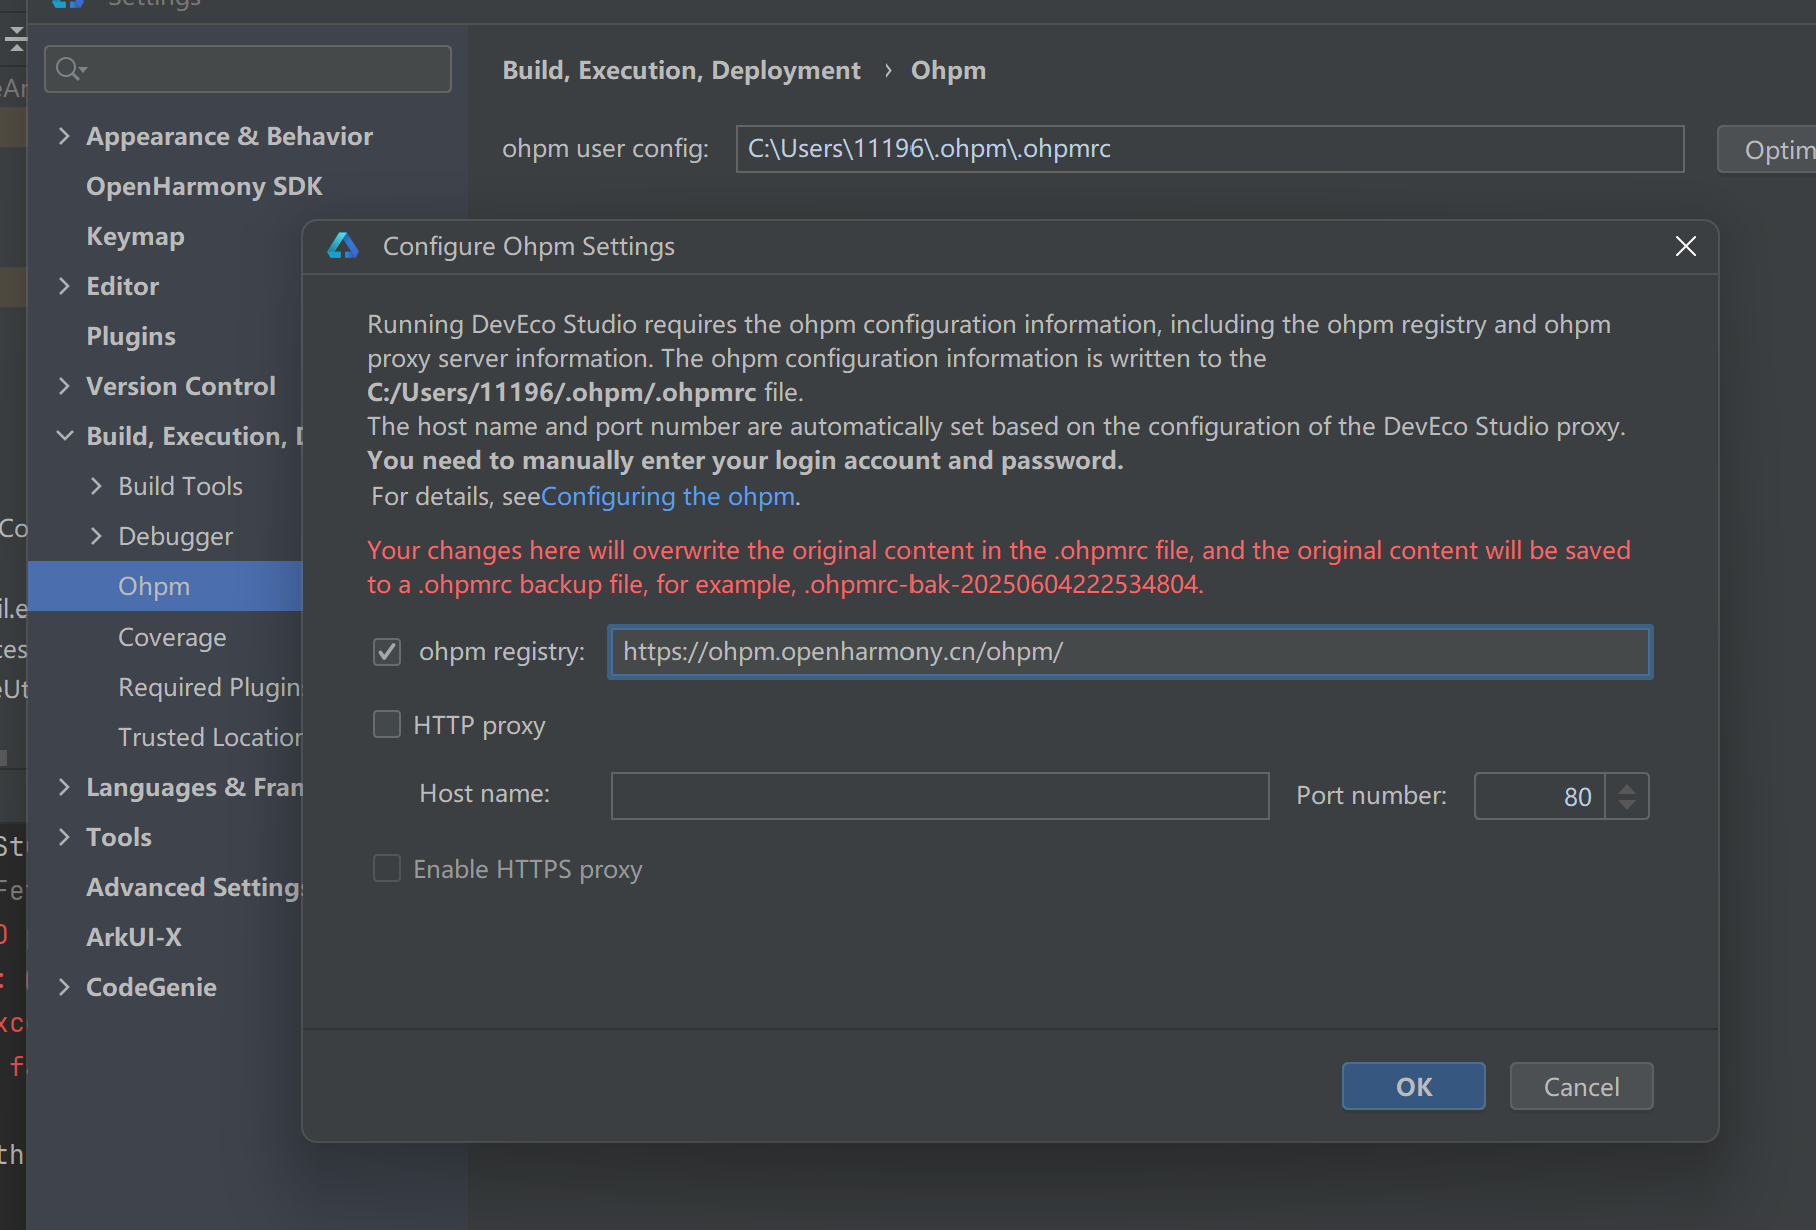Close the Configure Ohpm Settings dialog
This screenshot has height=1230, width=1816.
tap(1685, 246)
